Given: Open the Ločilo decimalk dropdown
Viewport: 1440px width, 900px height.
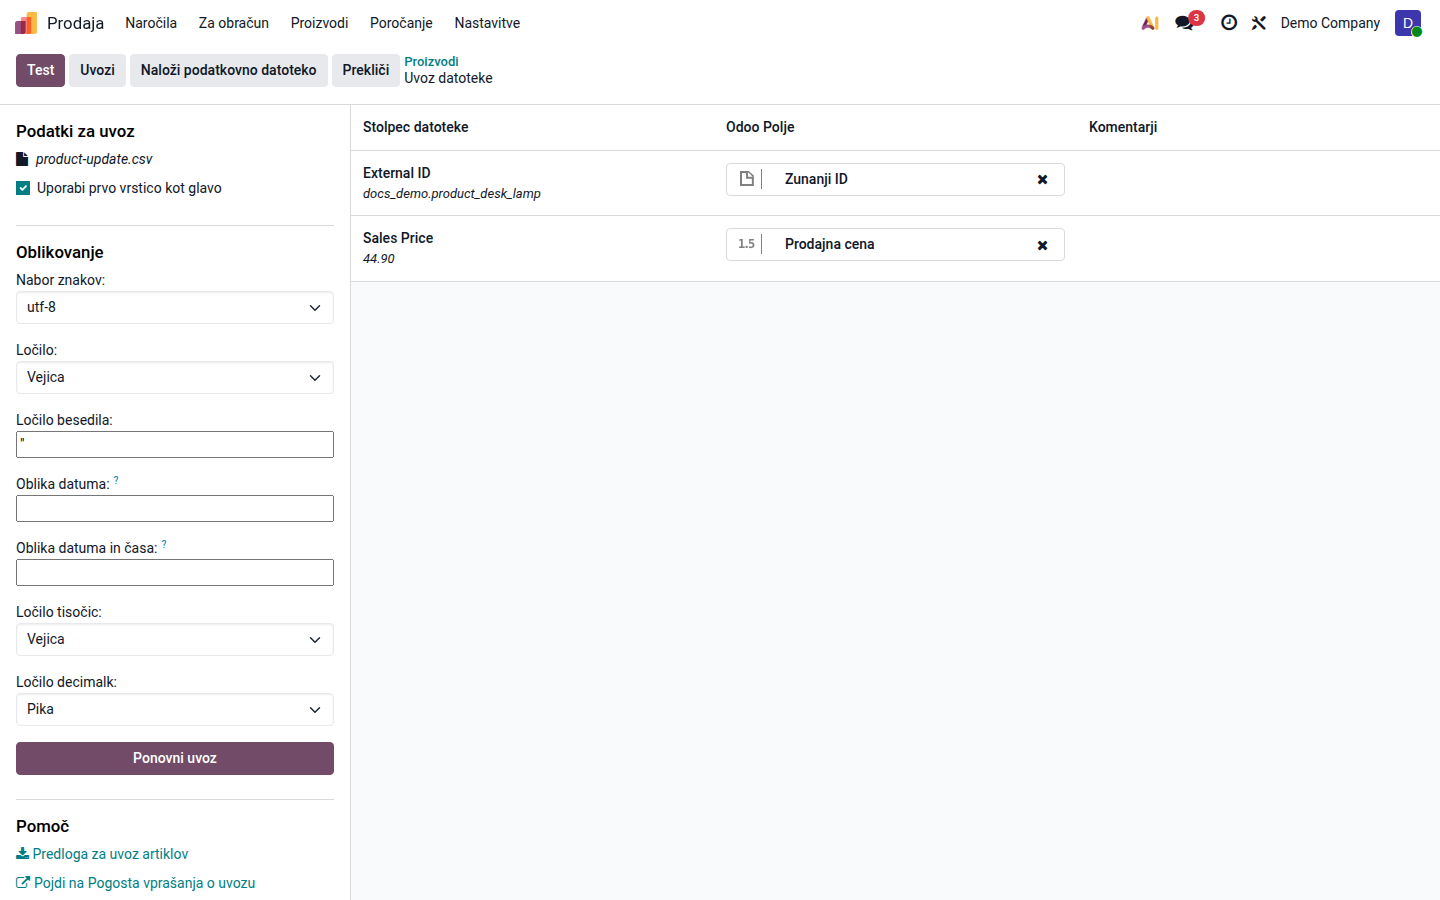Looking at the screenshot, I should click(x=175, y=710).
